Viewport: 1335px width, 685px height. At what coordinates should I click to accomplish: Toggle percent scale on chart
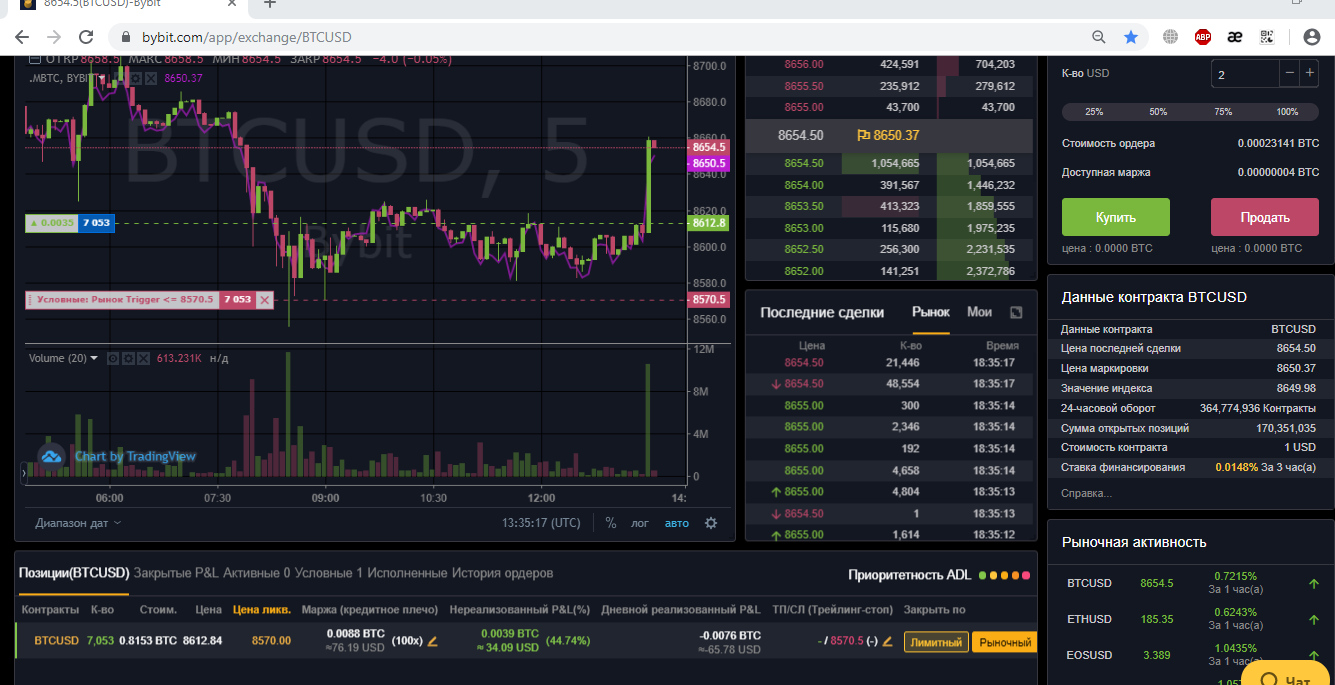coord(611,523)
